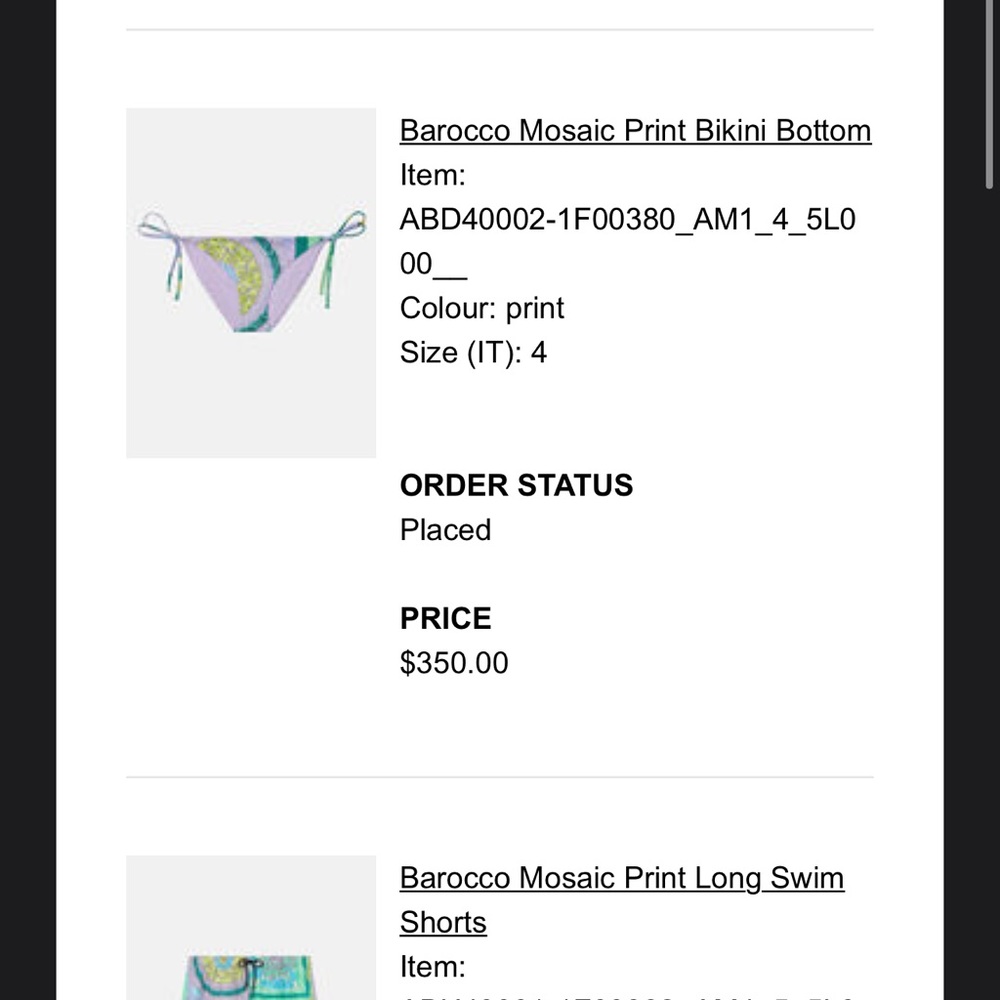Click the top divider line above the bikini listing
Viewport: 1000px width, 1000px height.
499,31
